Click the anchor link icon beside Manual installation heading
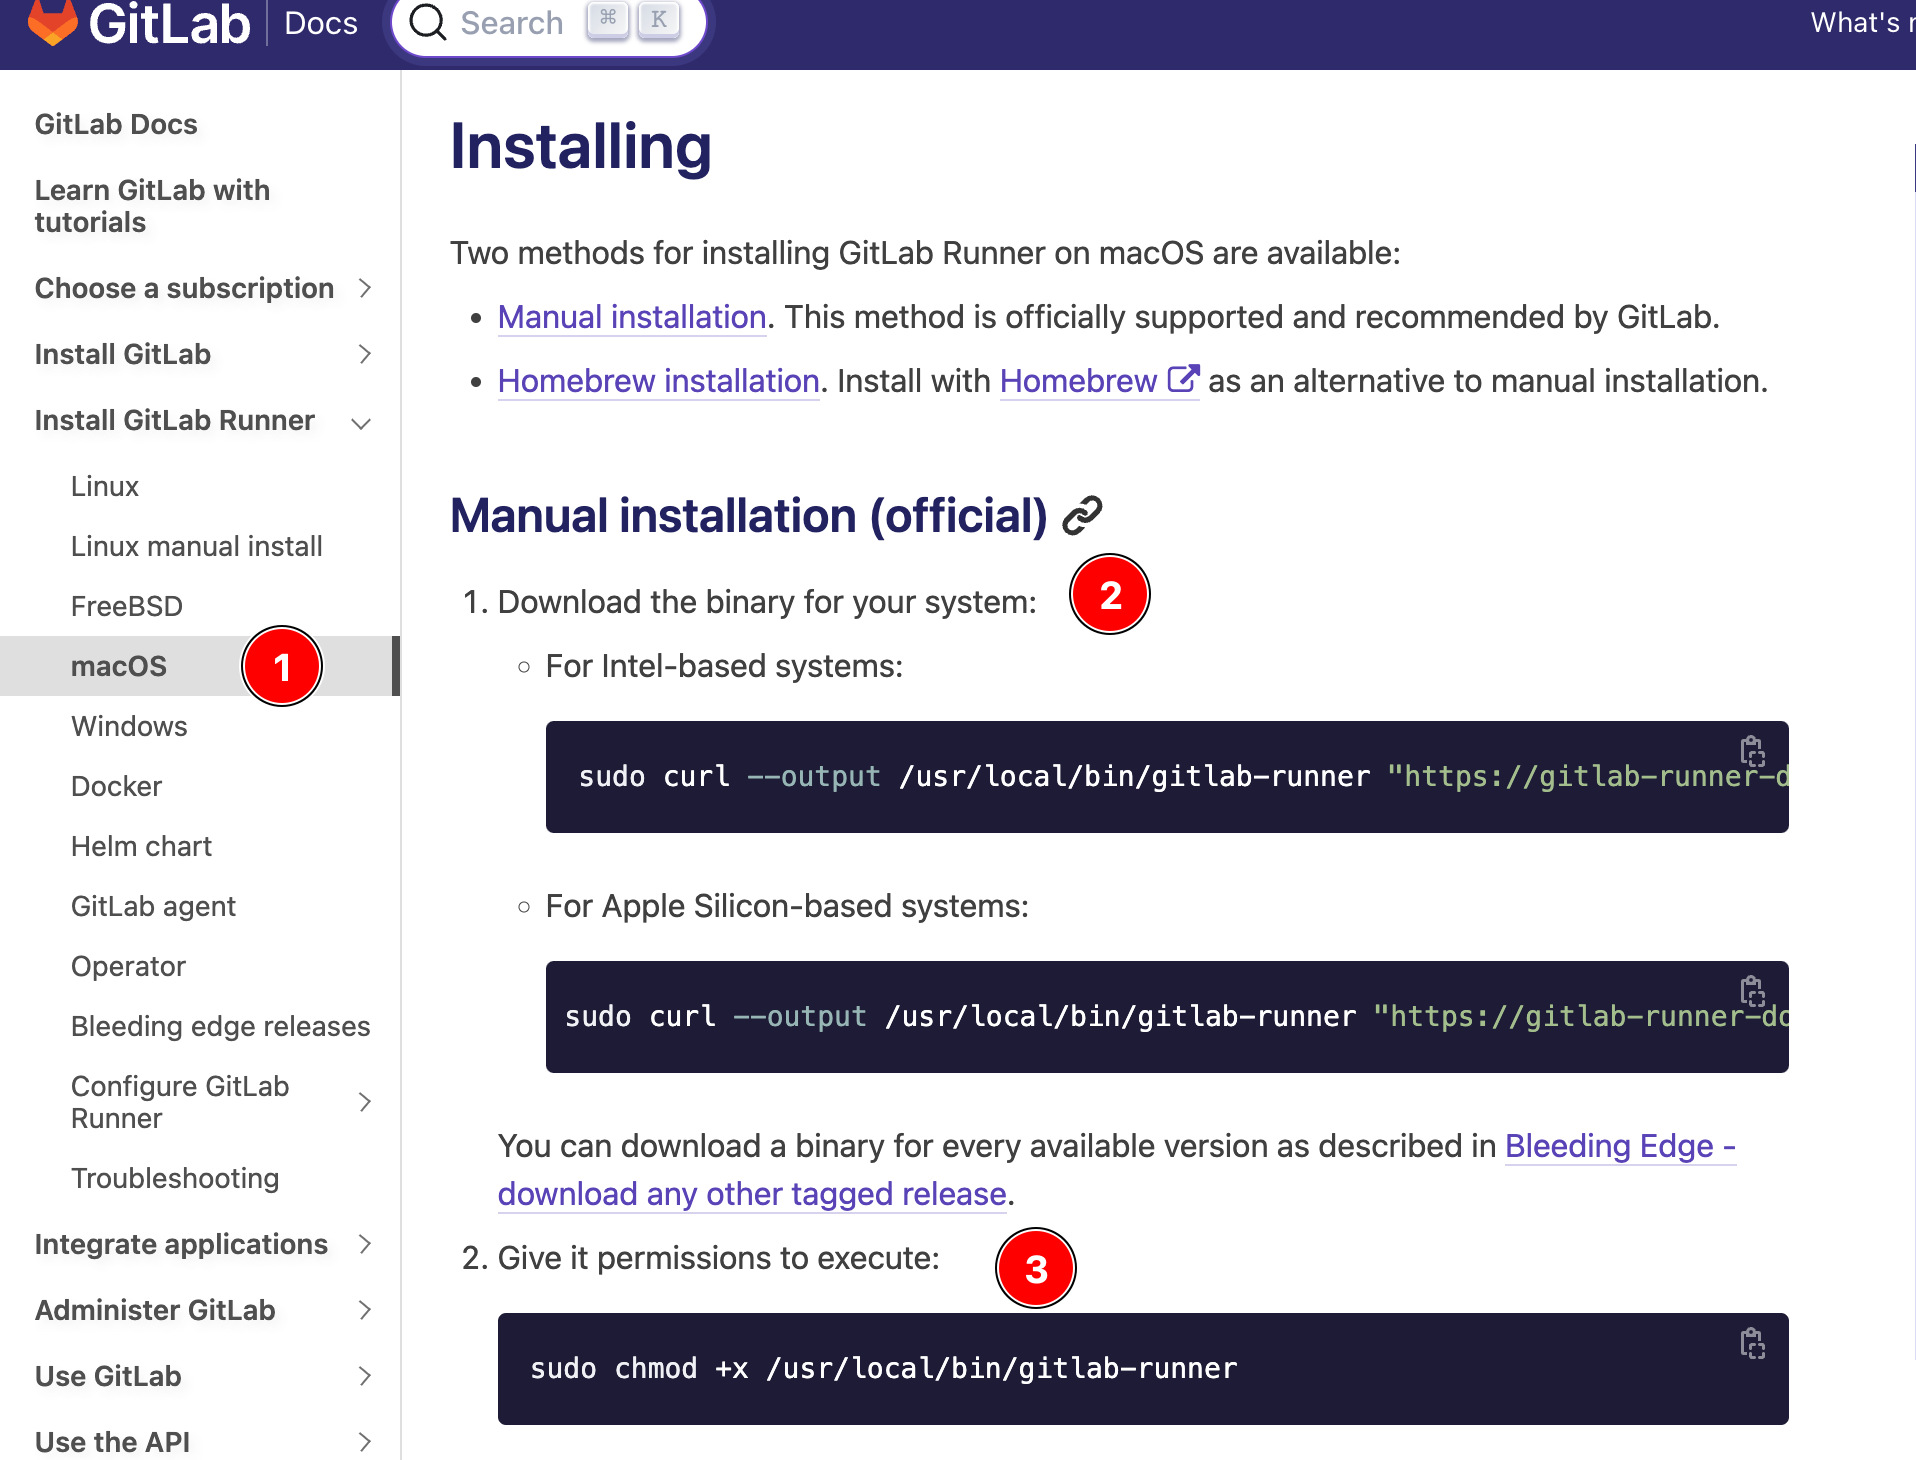 click(x=1082, y=516)
